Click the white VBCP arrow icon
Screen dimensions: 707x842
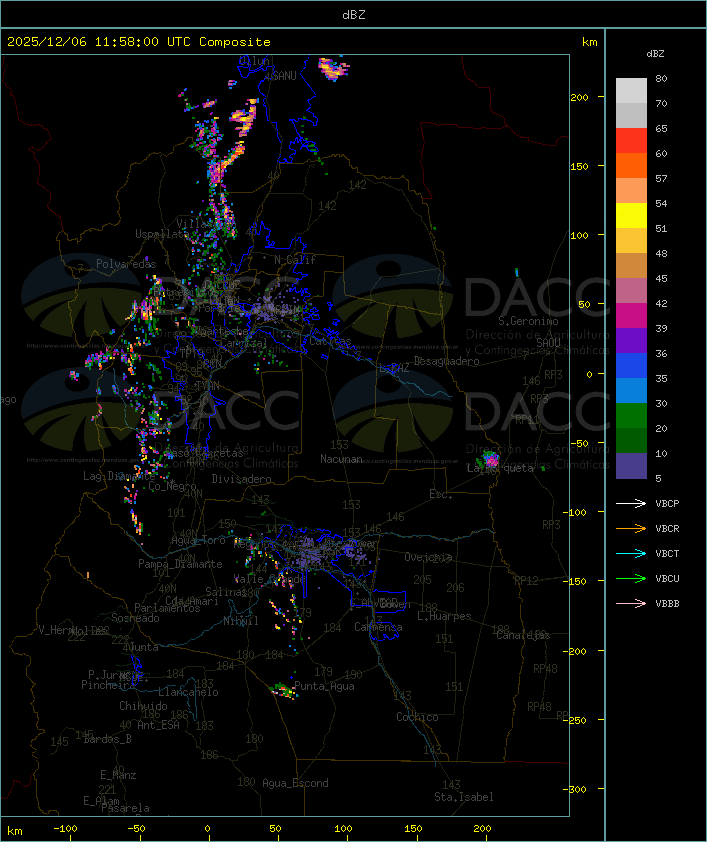[x=631, y=503]
